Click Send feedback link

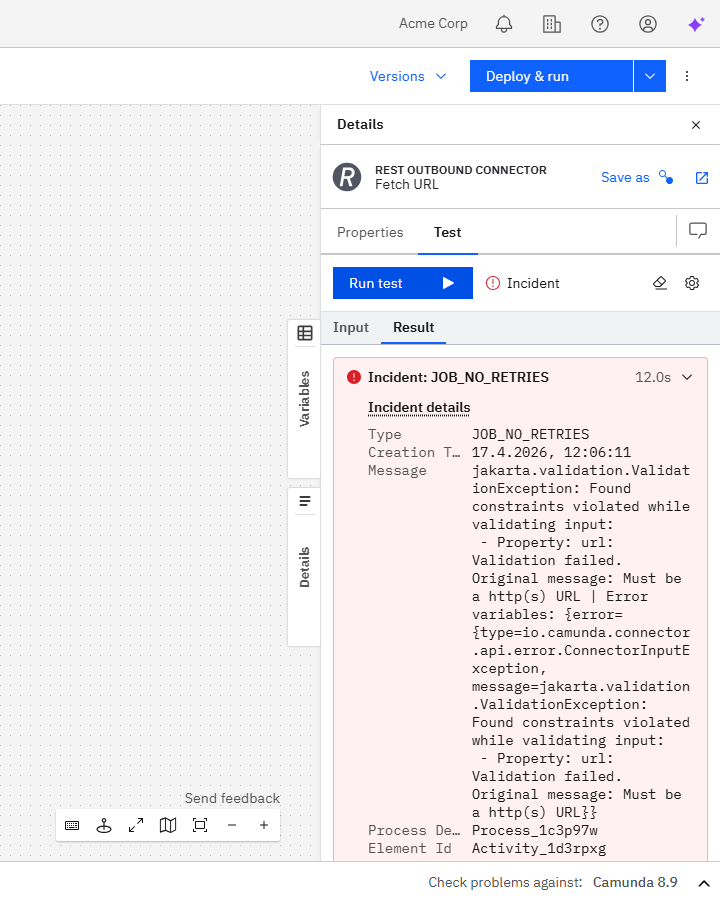tap(232, 798)
